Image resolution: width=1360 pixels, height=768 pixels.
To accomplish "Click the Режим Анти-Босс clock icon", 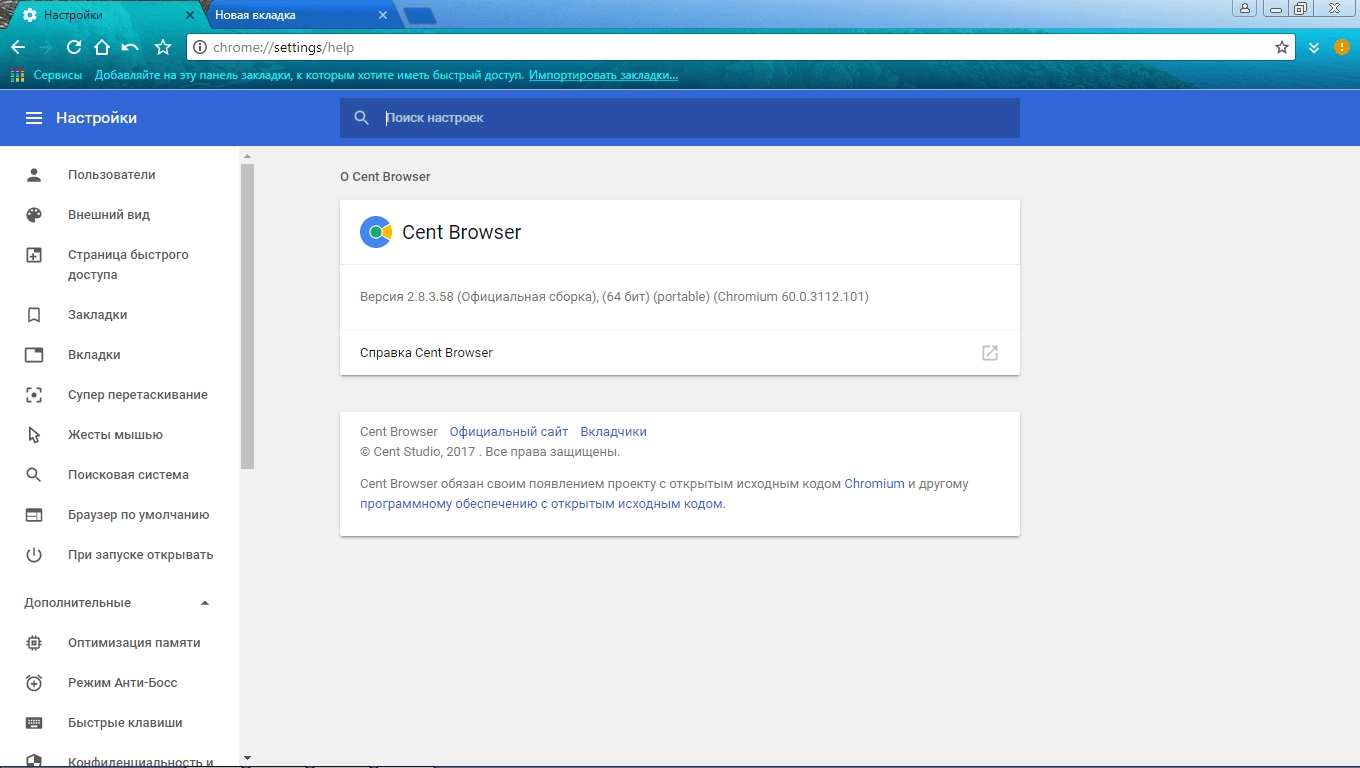I will (x=34, y=683).
